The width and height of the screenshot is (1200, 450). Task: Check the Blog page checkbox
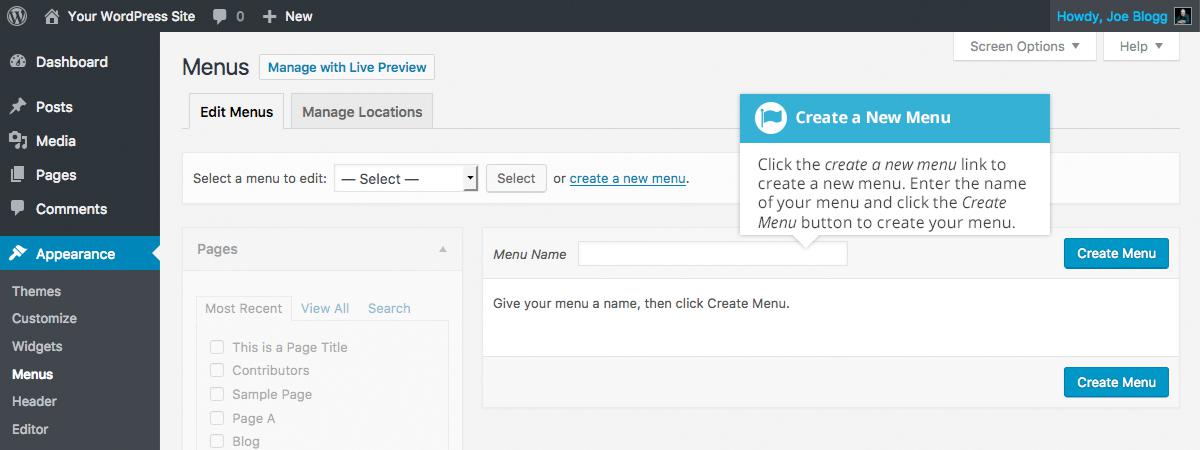pos(216,441)
